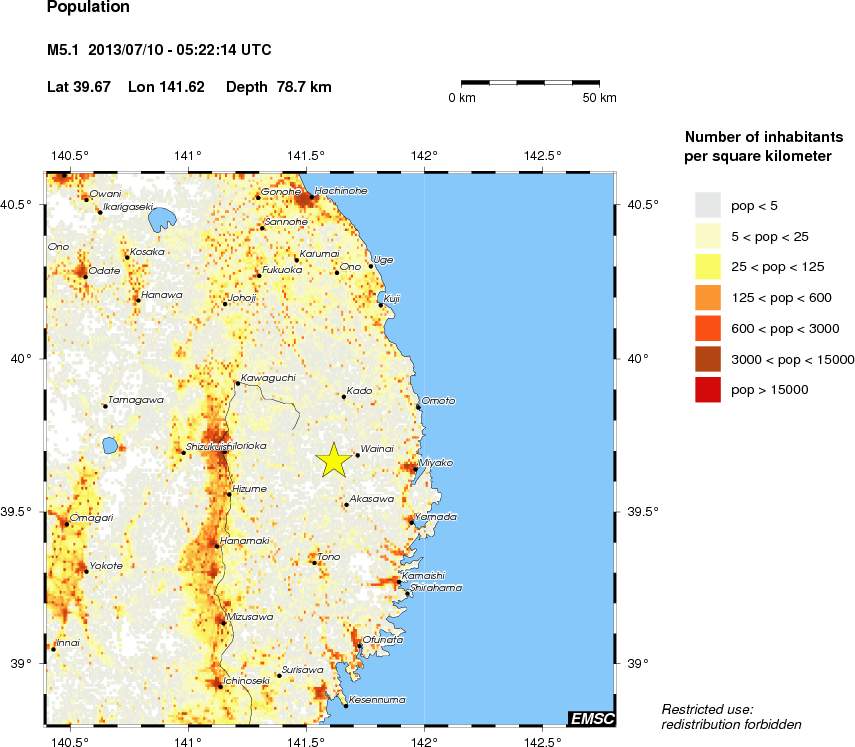
Task: Click the 0 to 50 km scale bar
Action: [530, 81]
